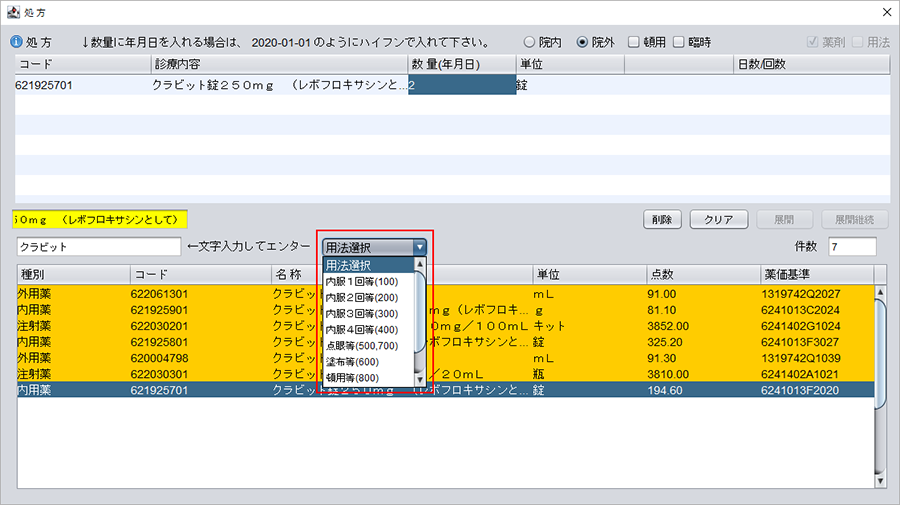The width and height of the screenshot is (900, 505).
Task: Choose 内服４回等(400) from the list
Action: tap(368, 330)
